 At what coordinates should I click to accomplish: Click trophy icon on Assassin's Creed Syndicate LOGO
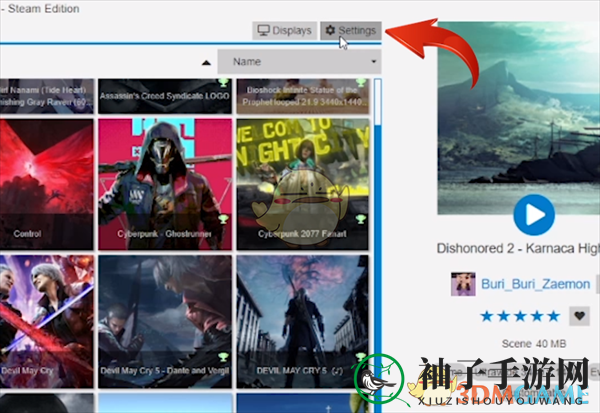click(223, 82)
